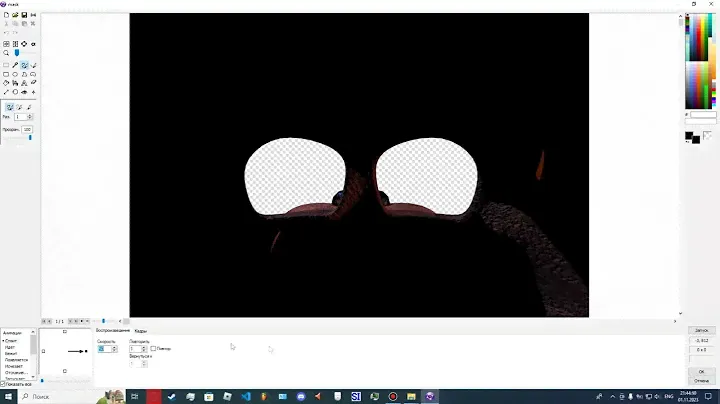
Task: Click the Скорость speed spinner arrows
Action: tap(115, 348)
